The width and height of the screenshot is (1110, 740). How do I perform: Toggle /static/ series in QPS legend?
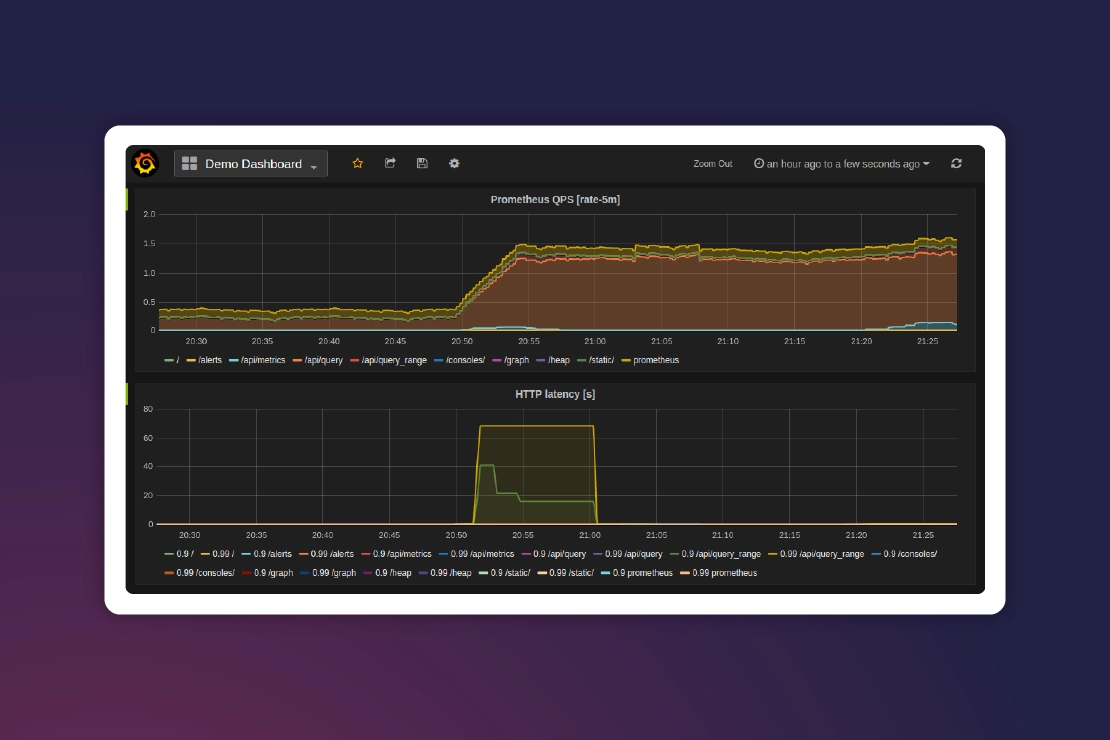pyautogui.click(x=596, y=360)
